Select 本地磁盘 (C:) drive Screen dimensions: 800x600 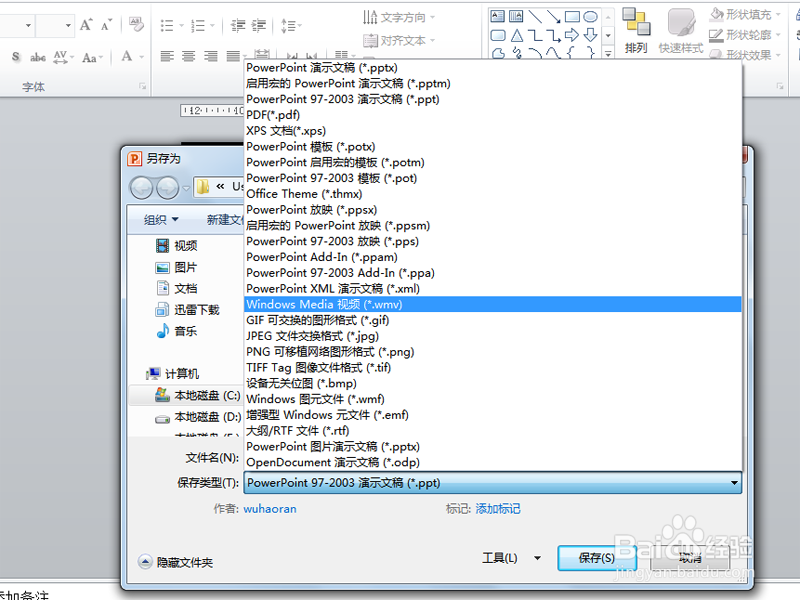click(x=197, y=395)
